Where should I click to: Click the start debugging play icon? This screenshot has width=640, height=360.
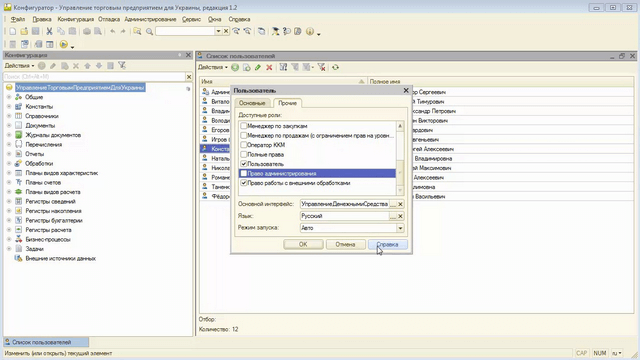pyautogui.click(x=64, y=44)
